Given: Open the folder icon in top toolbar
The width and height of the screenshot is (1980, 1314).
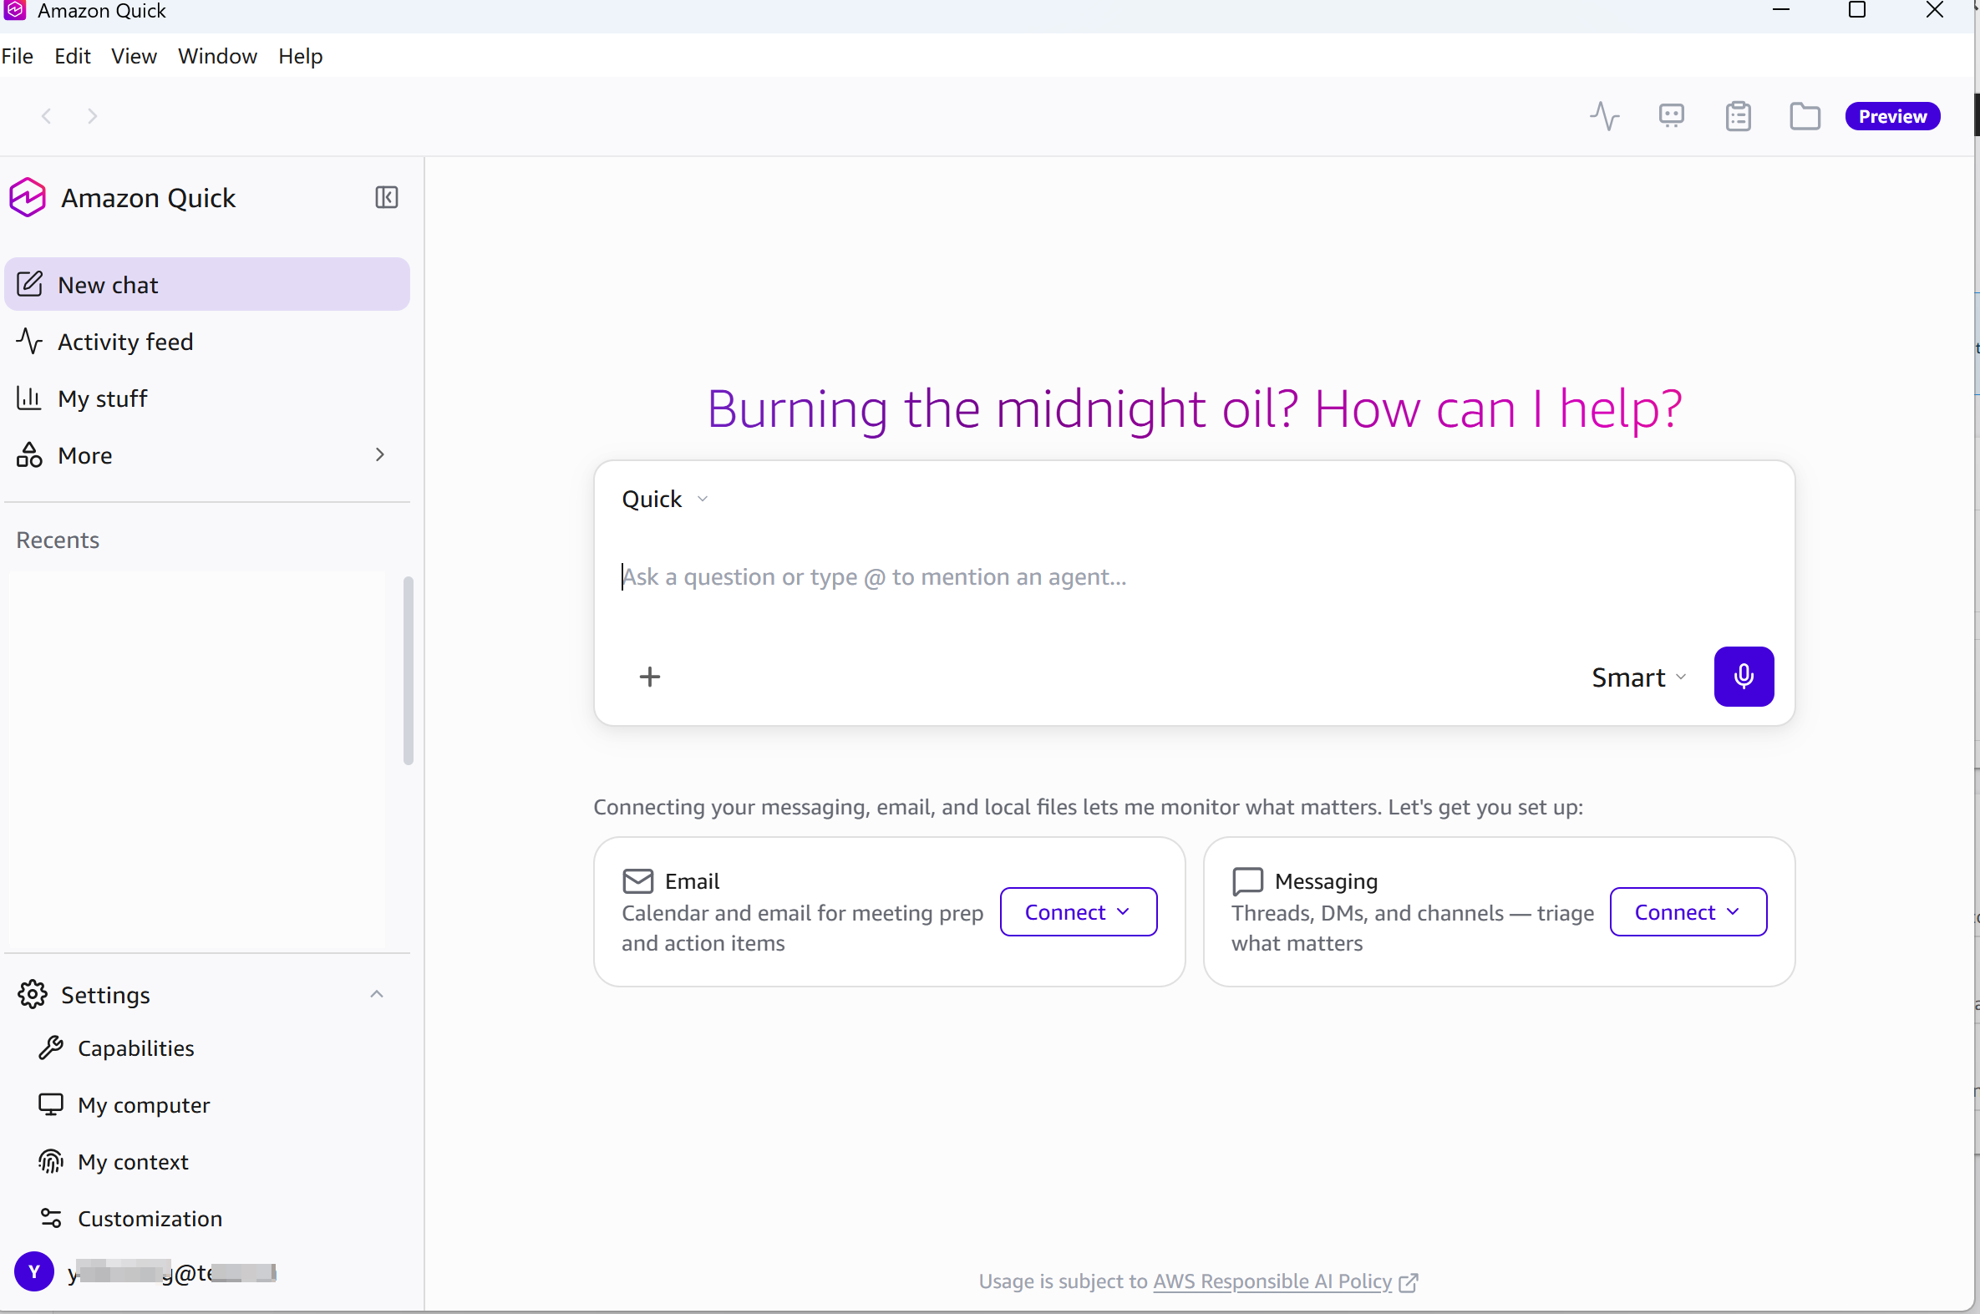Looking at the screenshot, I should 1804,116.
